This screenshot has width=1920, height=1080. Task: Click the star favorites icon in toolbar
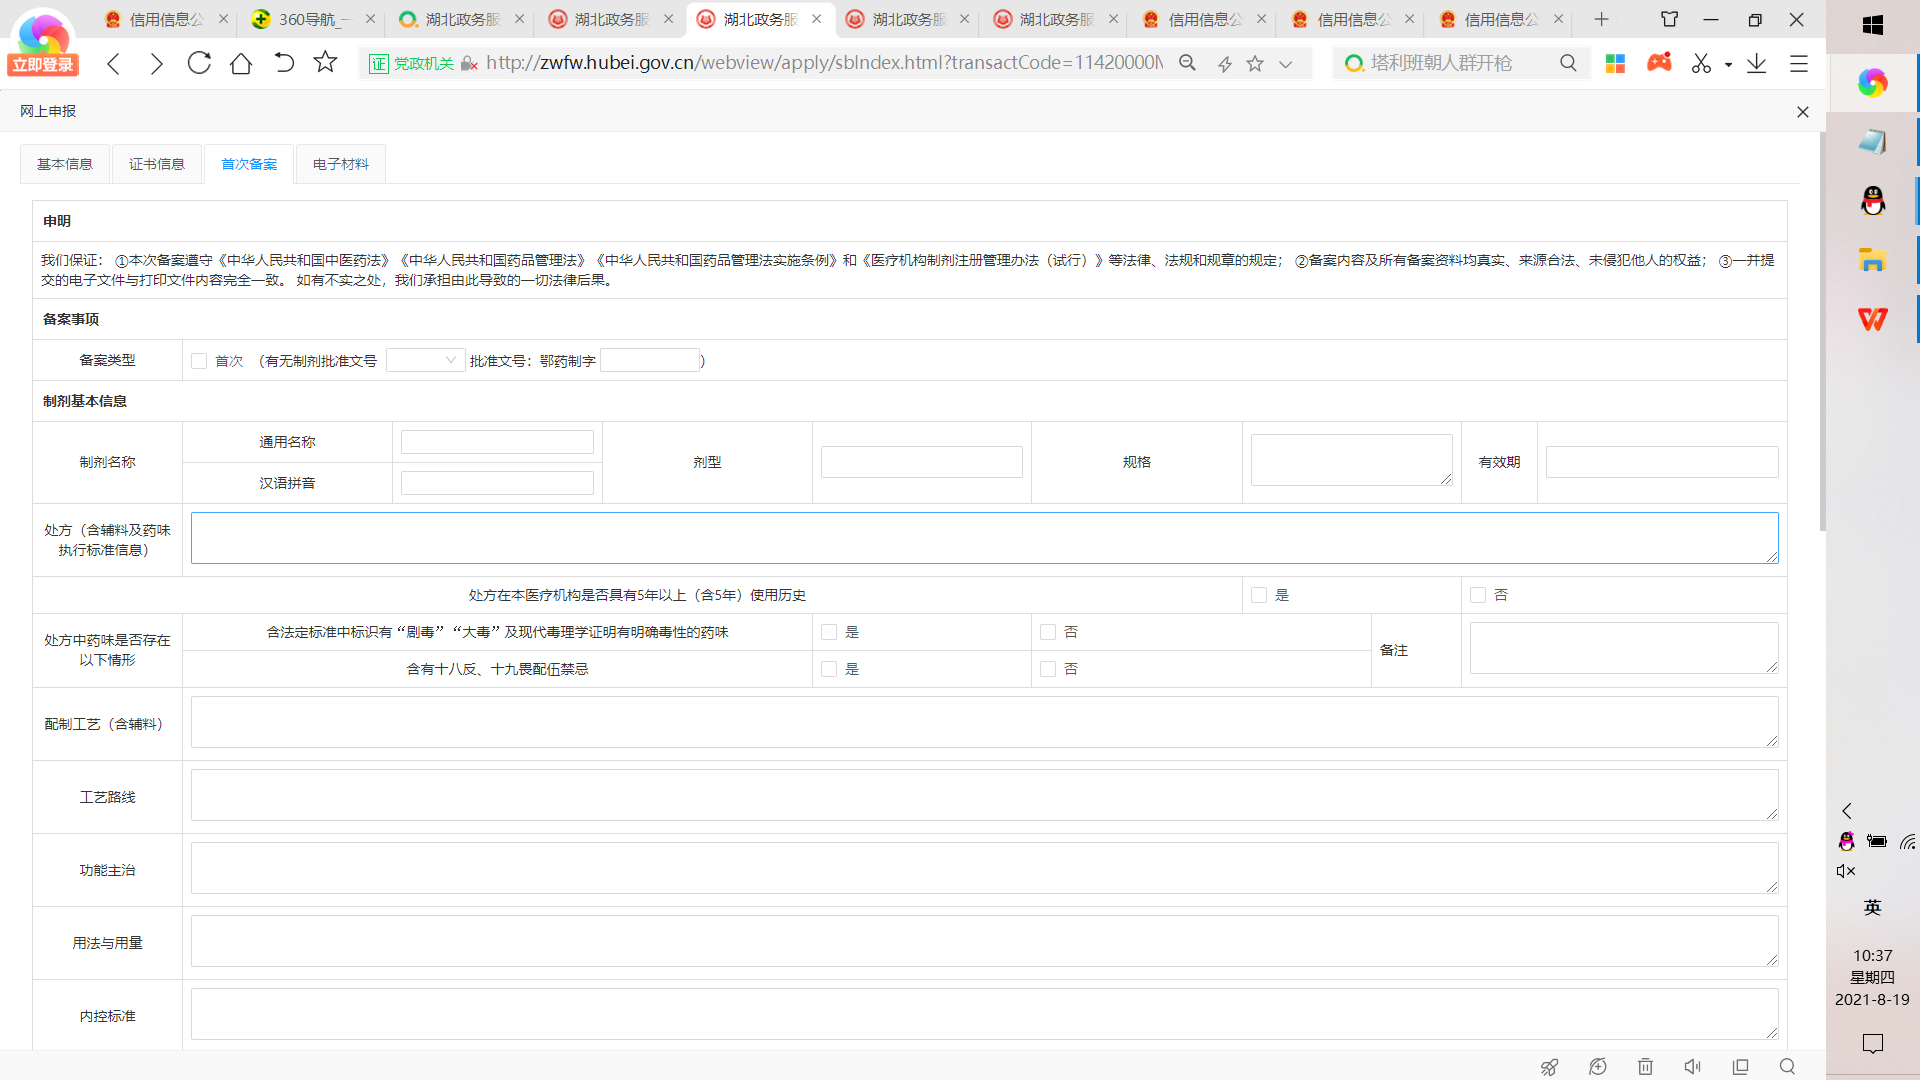point(325,63)
